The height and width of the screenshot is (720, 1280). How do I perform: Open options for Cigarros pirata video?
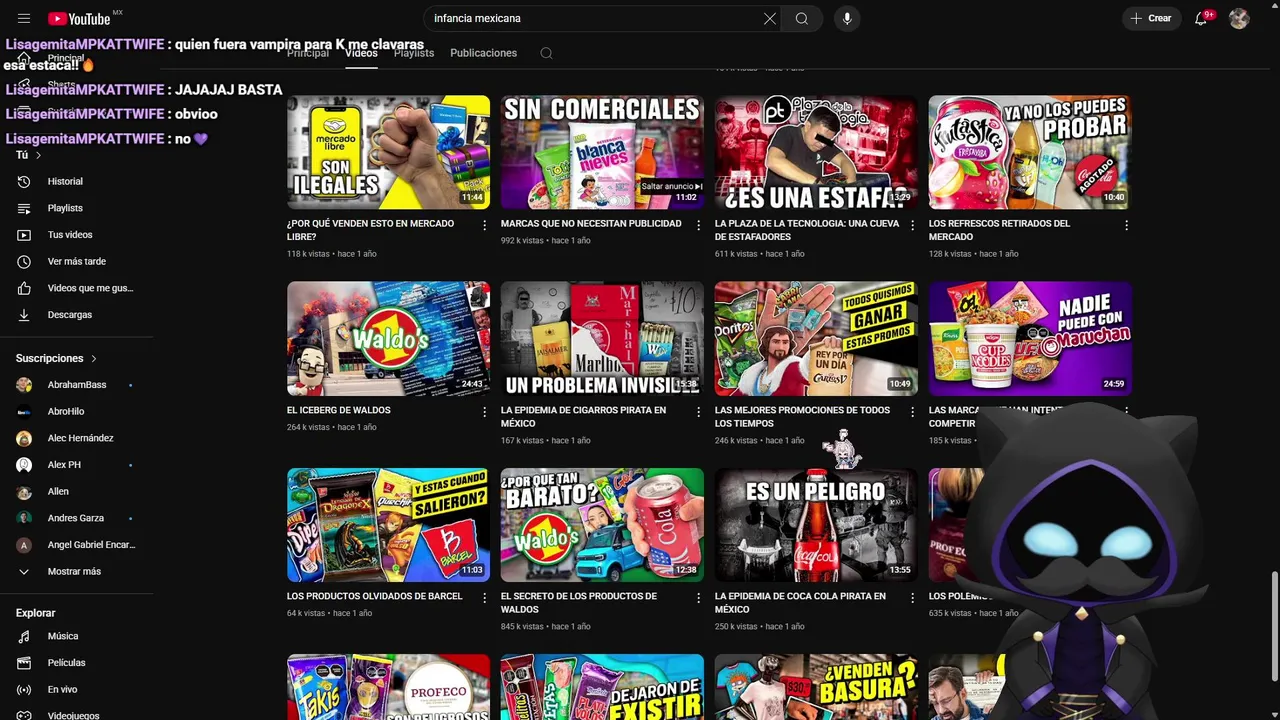tap(699, 411)
